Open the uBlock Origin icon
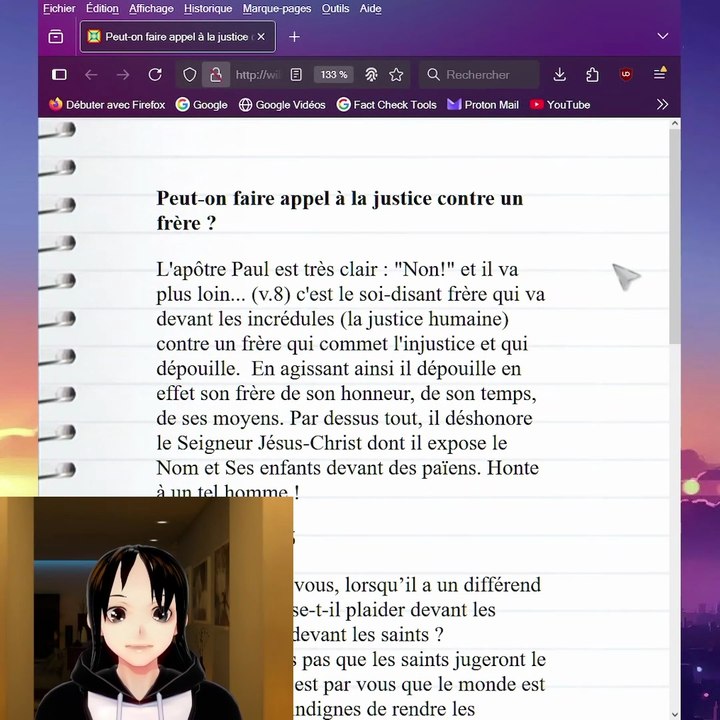720x720 pixels. pyautogui.click(x=626, y=74)
